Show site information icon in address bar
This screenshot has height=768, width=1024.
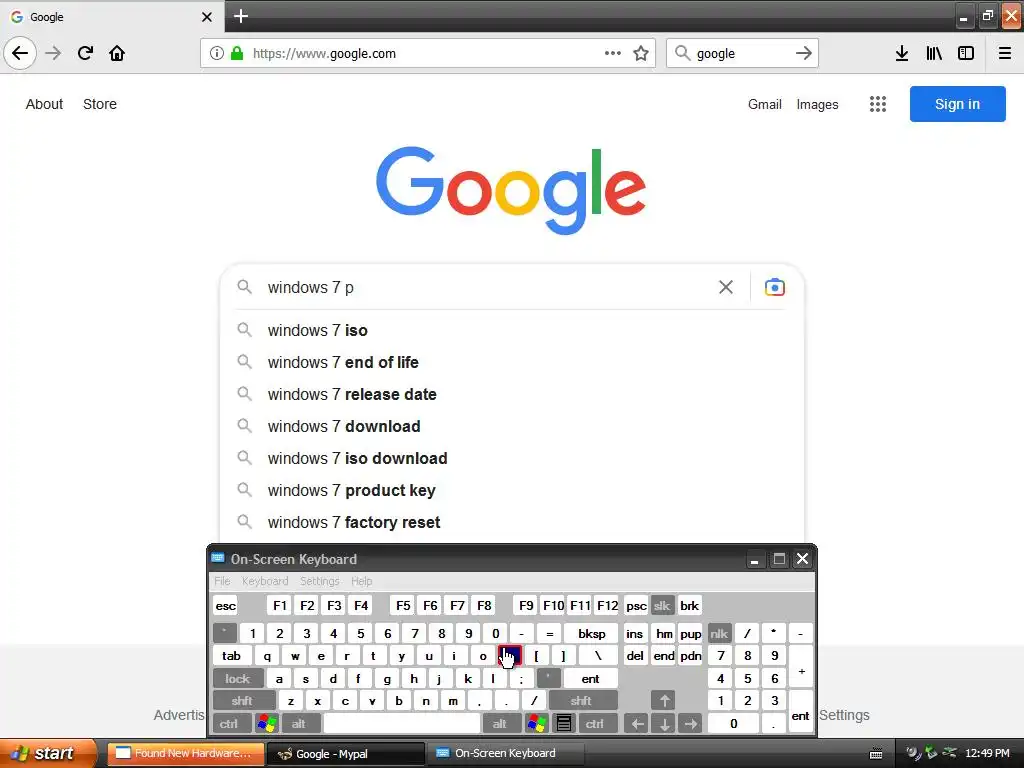tap(216, 53)
